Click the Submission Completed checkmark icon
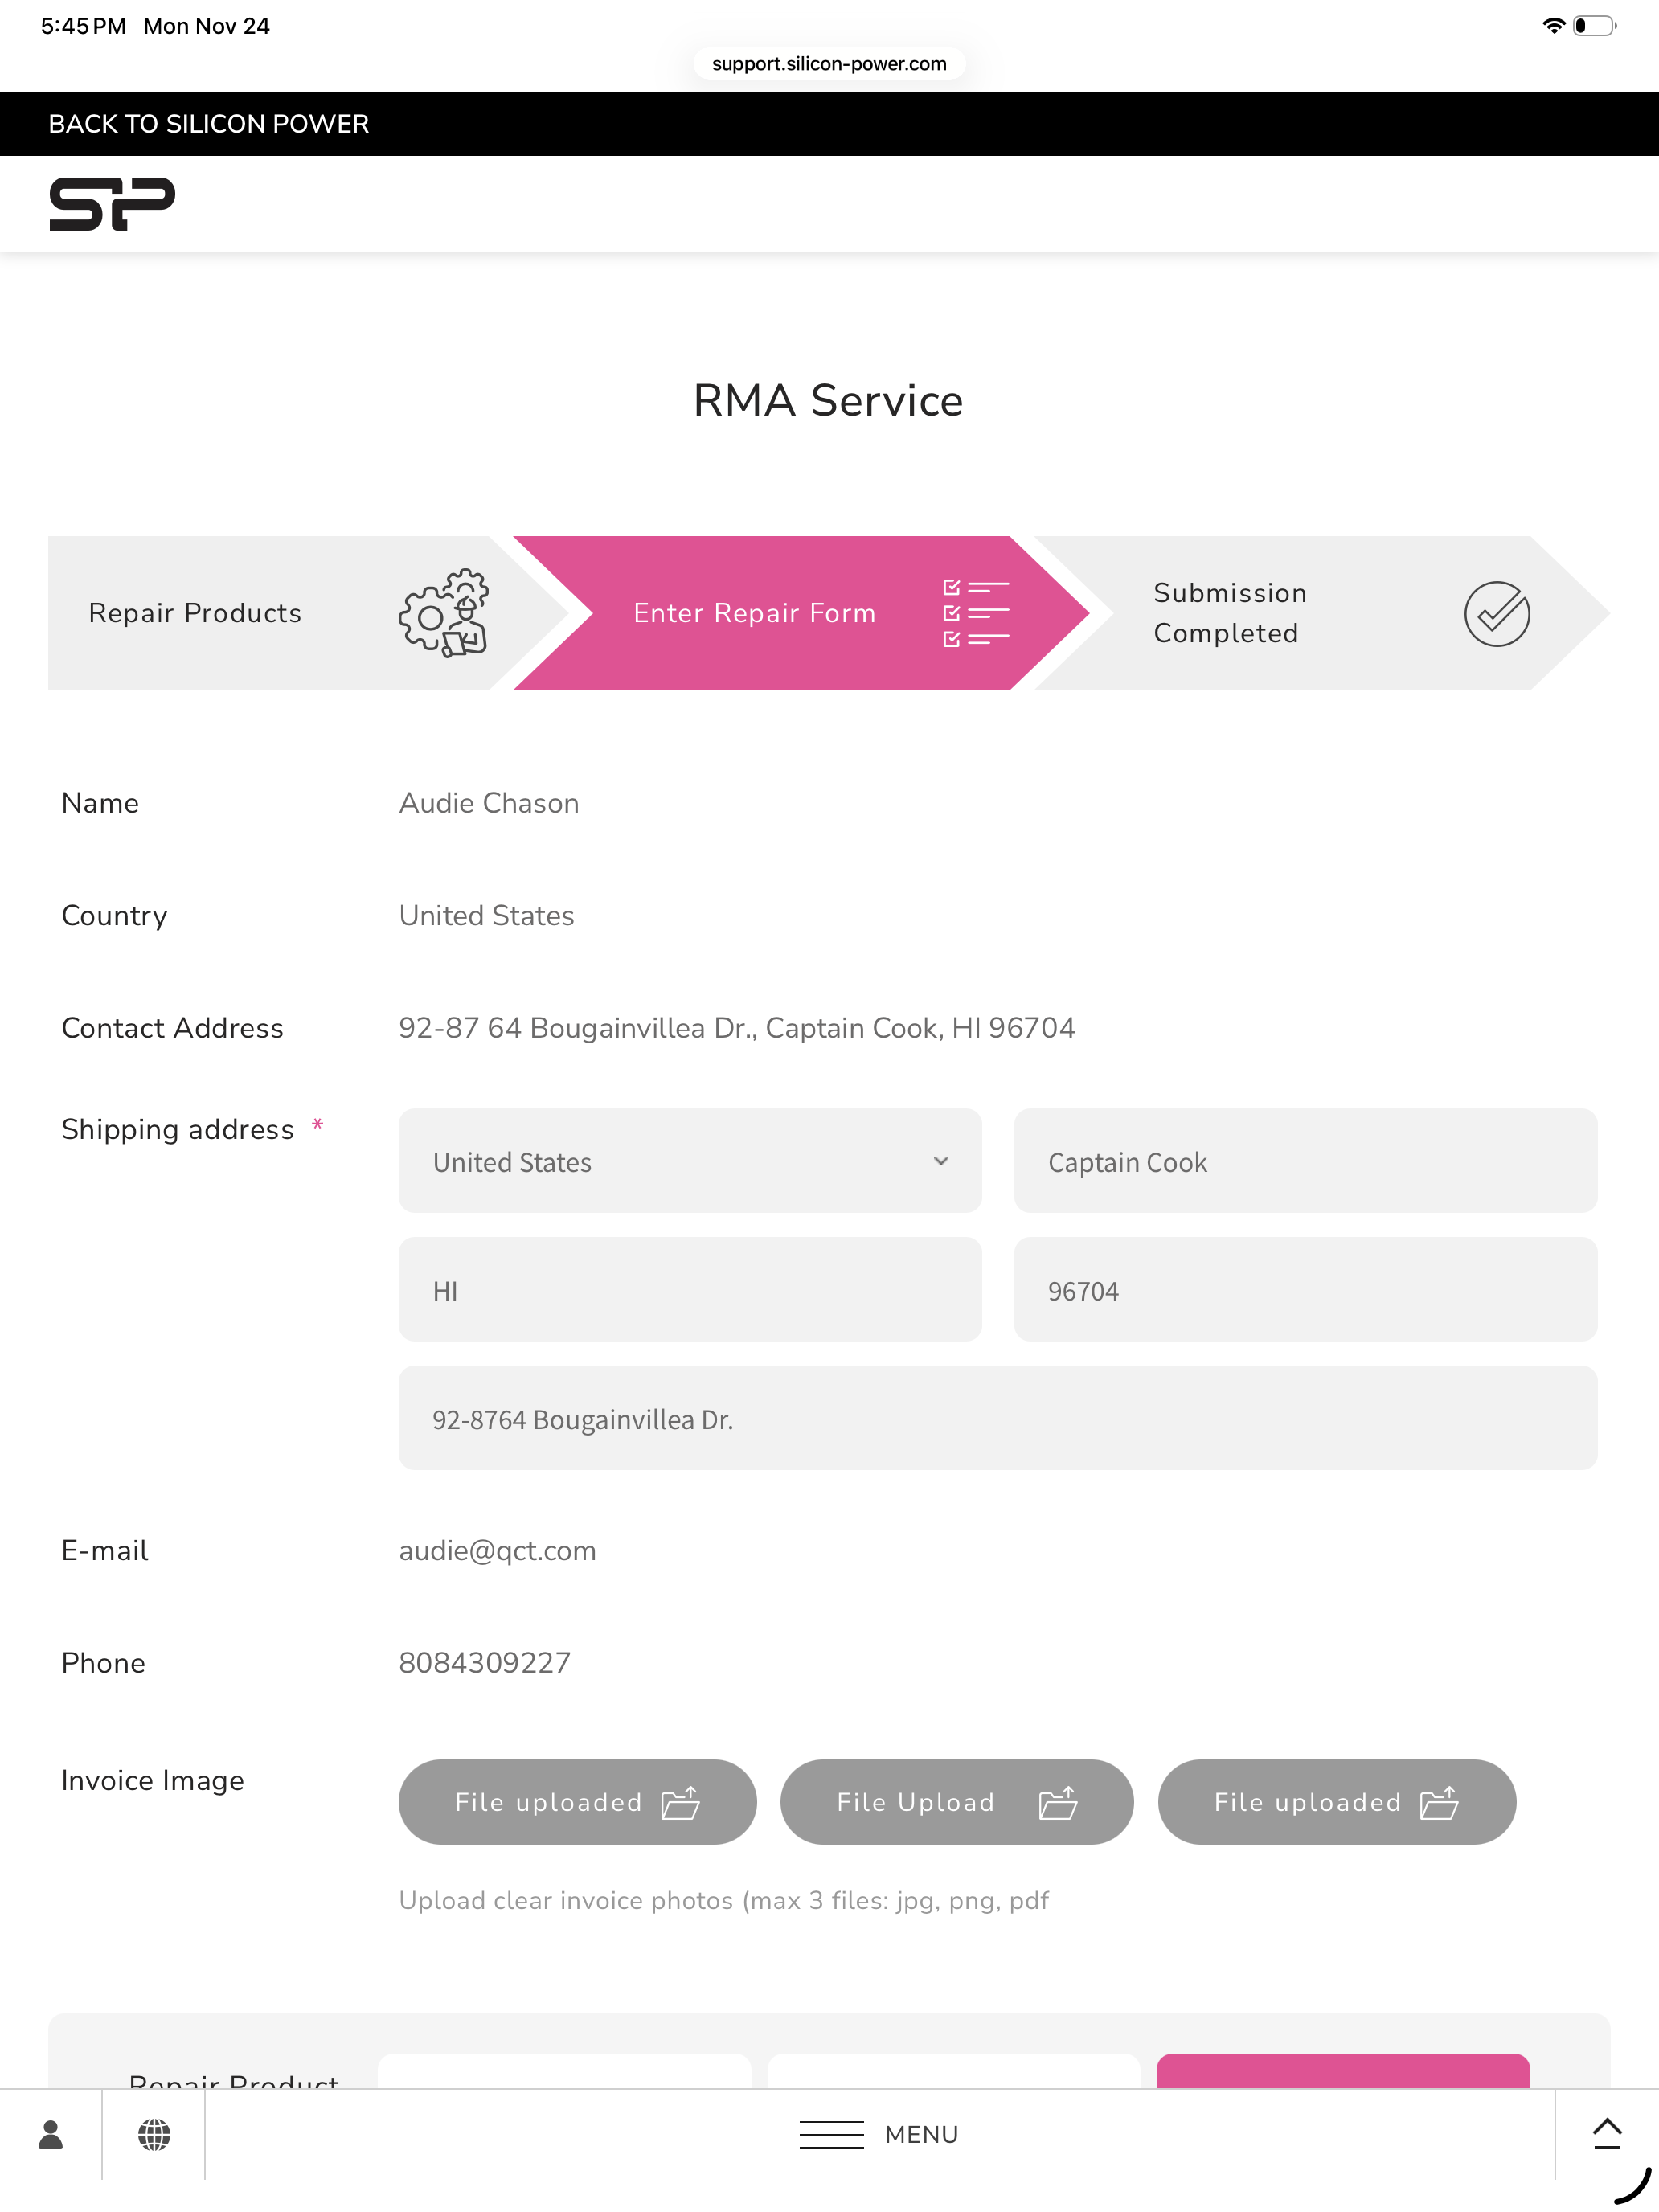 (x=1496, y=613)
